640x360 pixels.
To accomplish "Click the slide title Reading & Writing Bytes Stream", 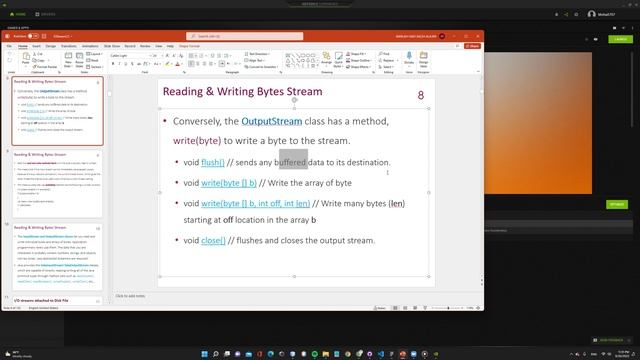I will [x=242, y=91].
